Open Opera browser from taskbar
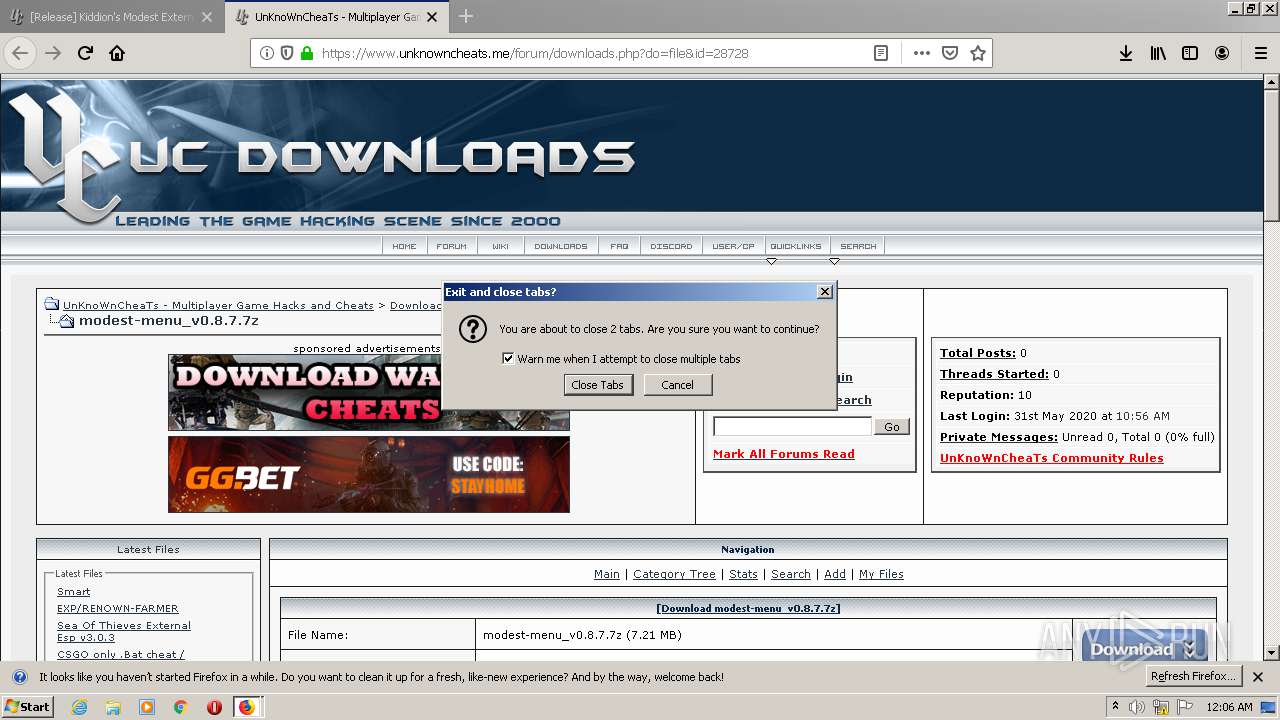Image resolution: width=1280 pixels, height=720 pixels. [214, 707]
